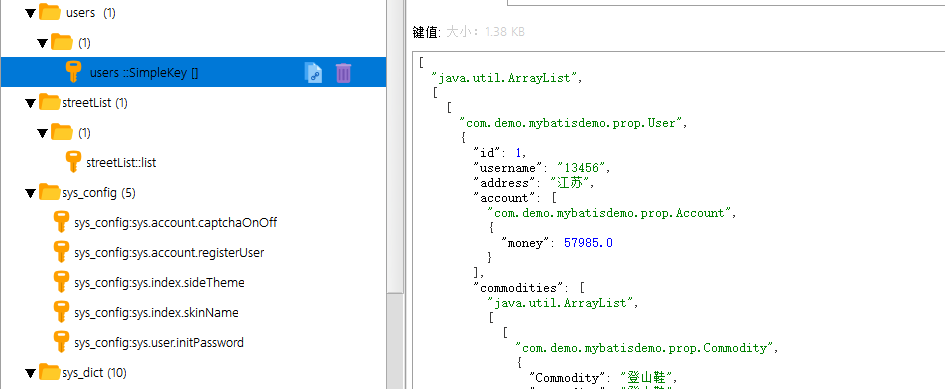This screenshot has height=389, width=945.
Task: Open sys_config:sys.account.registerUser key
Action: (x=169, y=253)
